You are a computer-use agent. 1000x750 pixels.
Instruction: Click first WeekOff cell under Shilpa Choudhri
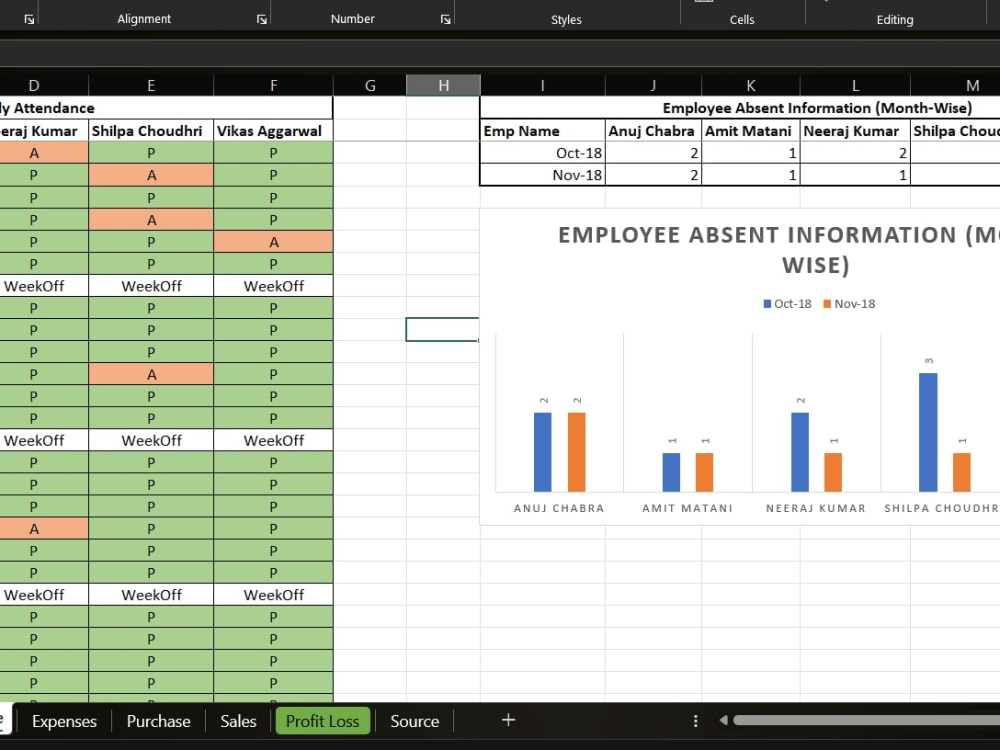pyautogui.click(x=151, y=286)
